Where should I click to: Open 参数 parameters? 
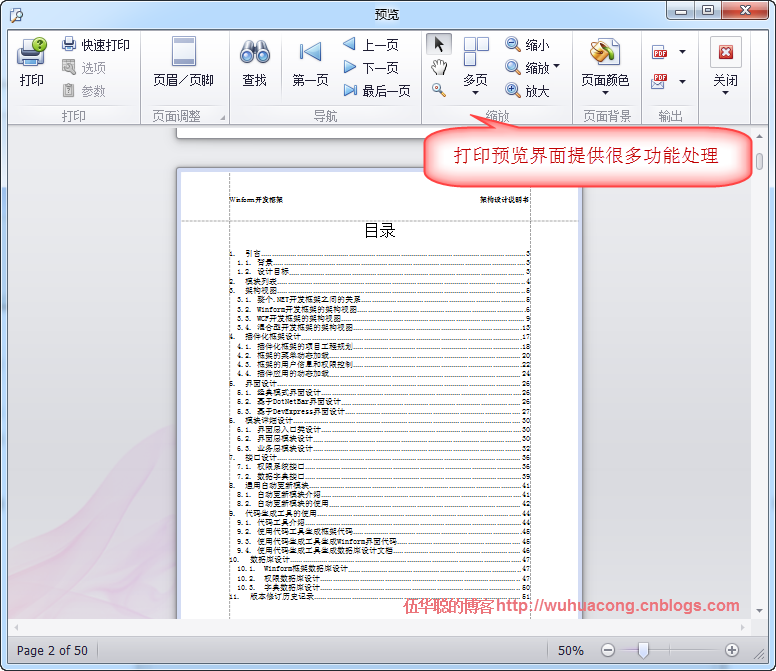(84, 91)
